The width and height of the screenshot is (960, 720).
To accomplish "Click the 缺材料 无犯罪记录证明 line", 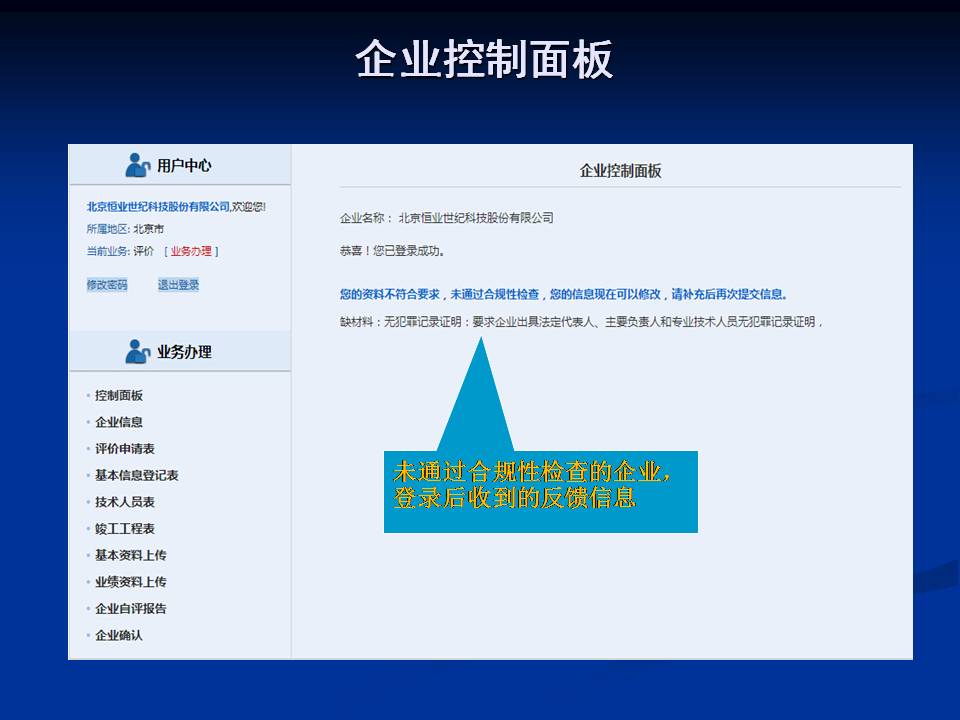I will (x=581, y=322).
